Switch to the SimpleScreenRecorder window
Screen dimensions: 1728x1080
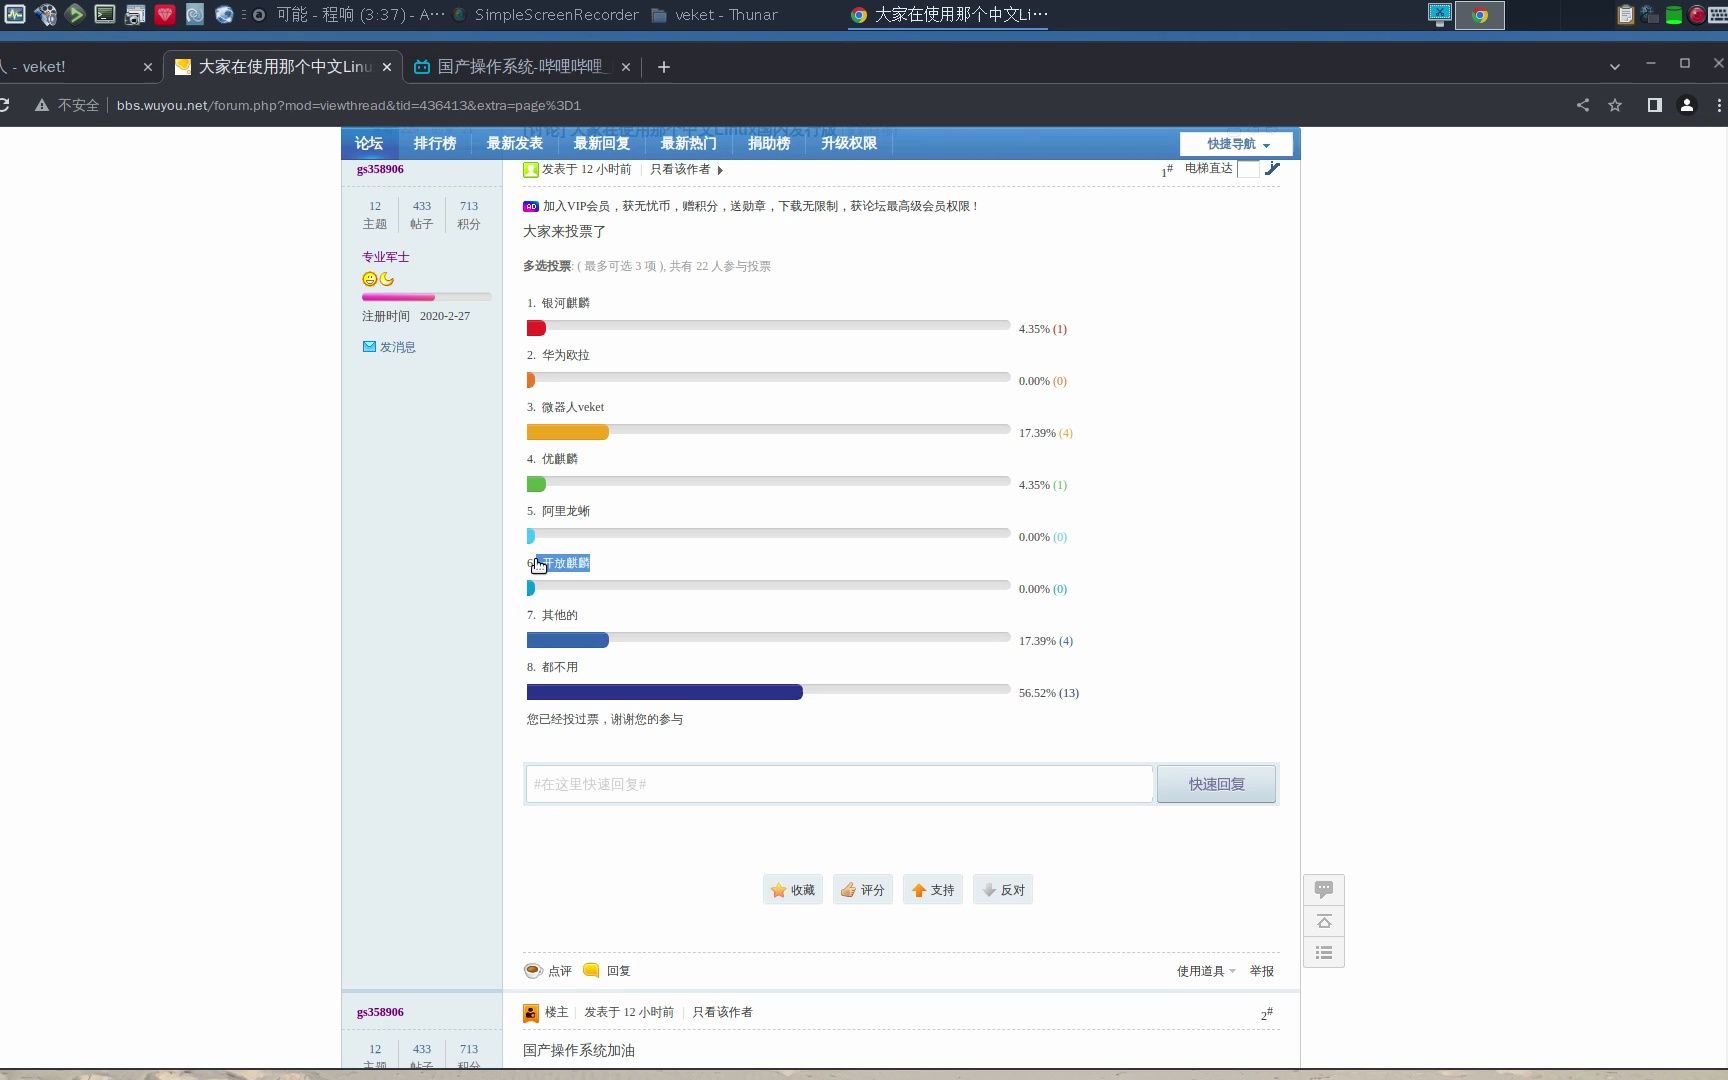(x=546, y=15)
